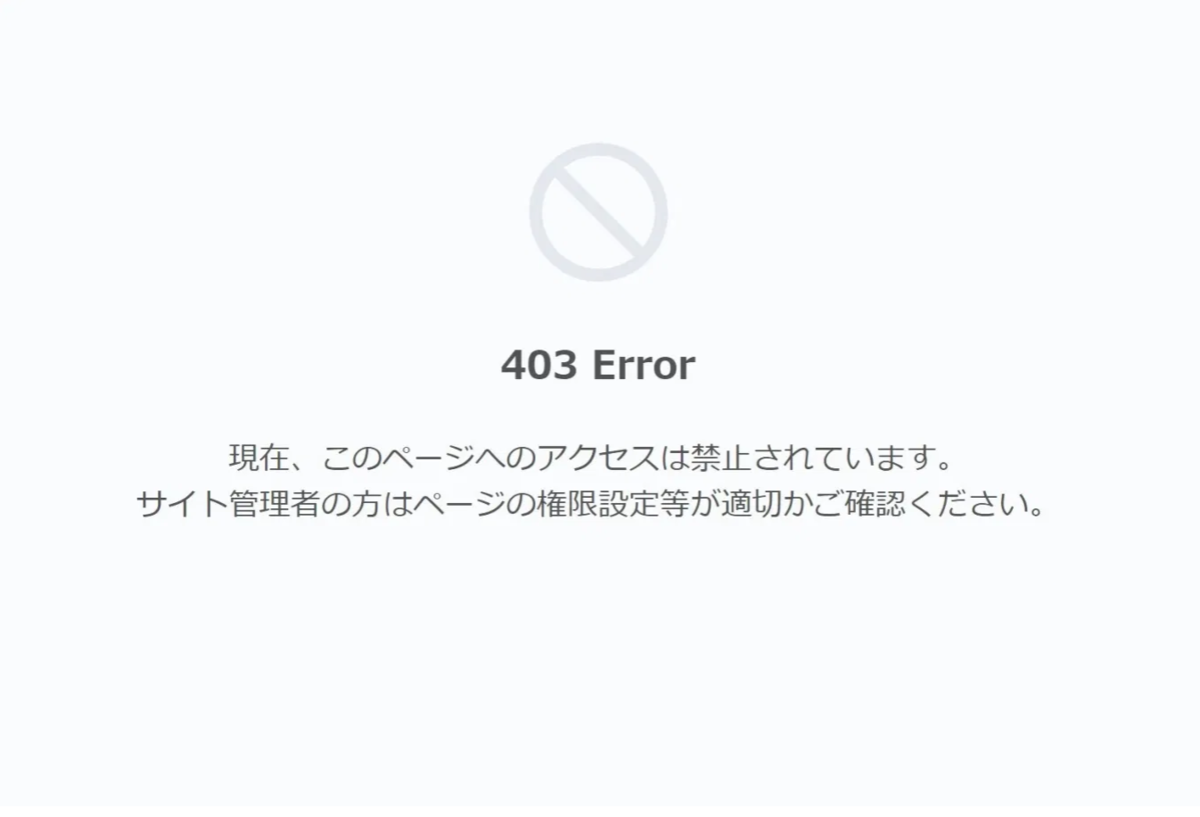The width and height of the screenshot is (1200, 817).
Task: Click the text の方は in the second line
Action: [366, 503]
